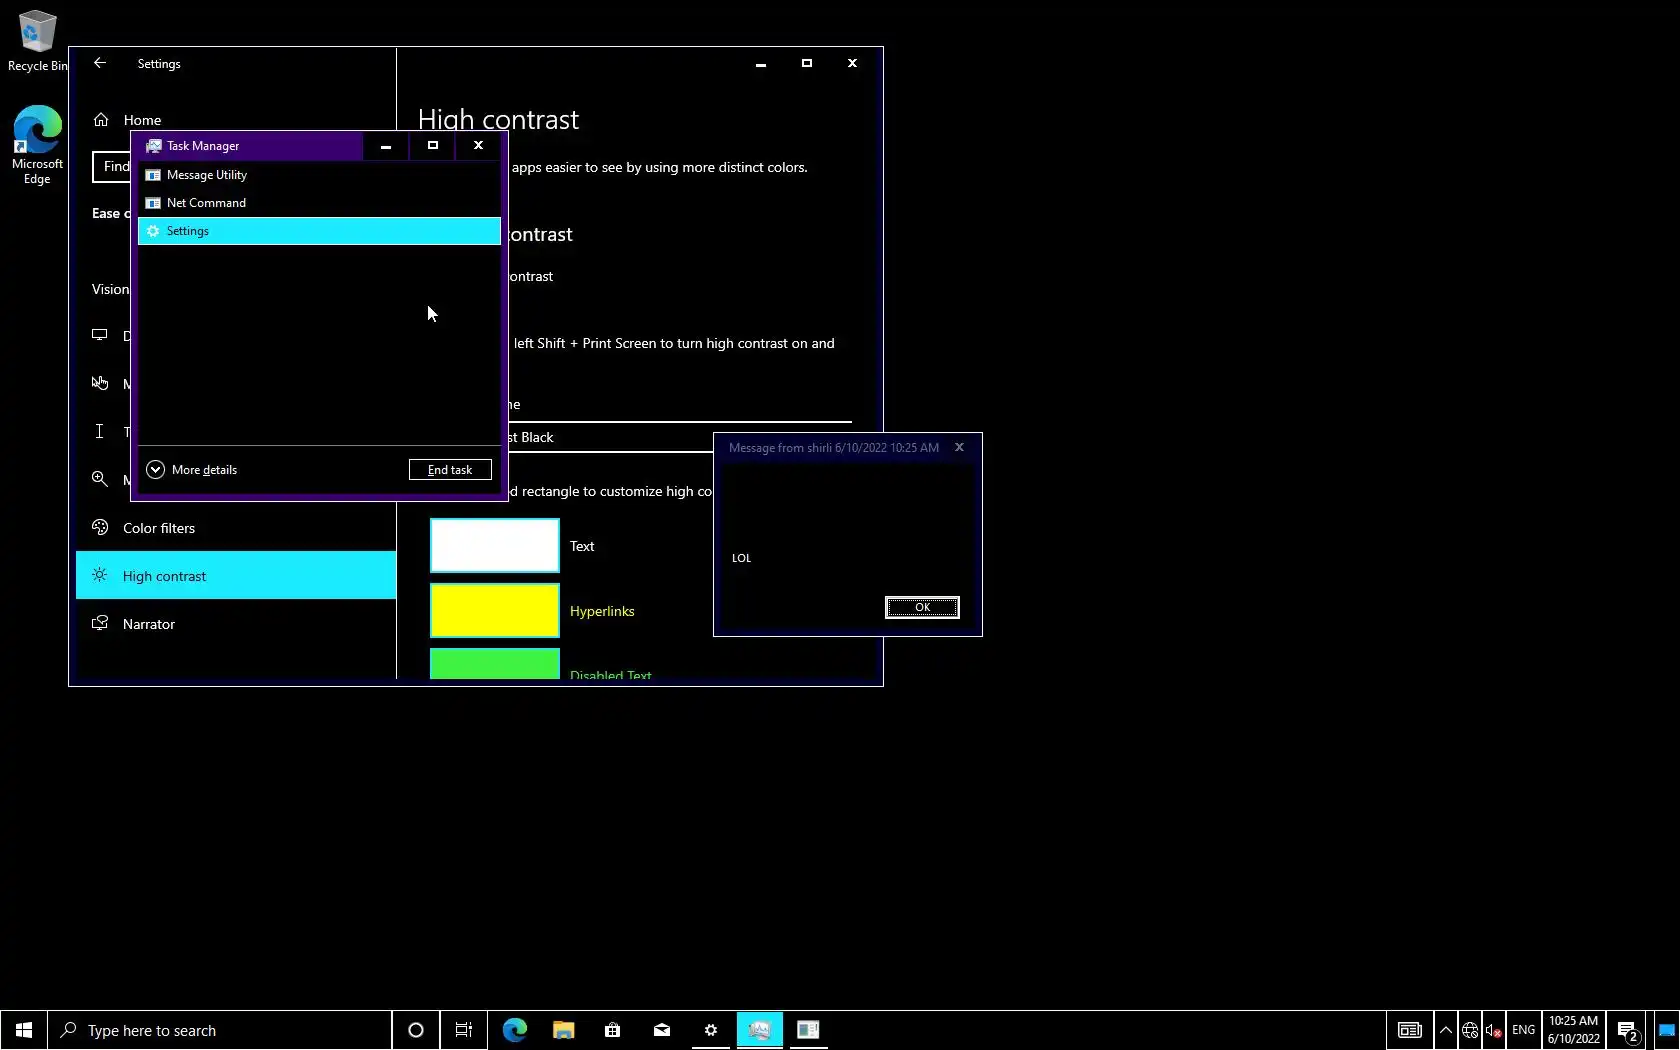1680x1050 pixels.
Task: Expand More details in Task Manager
Action: coord(192,470)
